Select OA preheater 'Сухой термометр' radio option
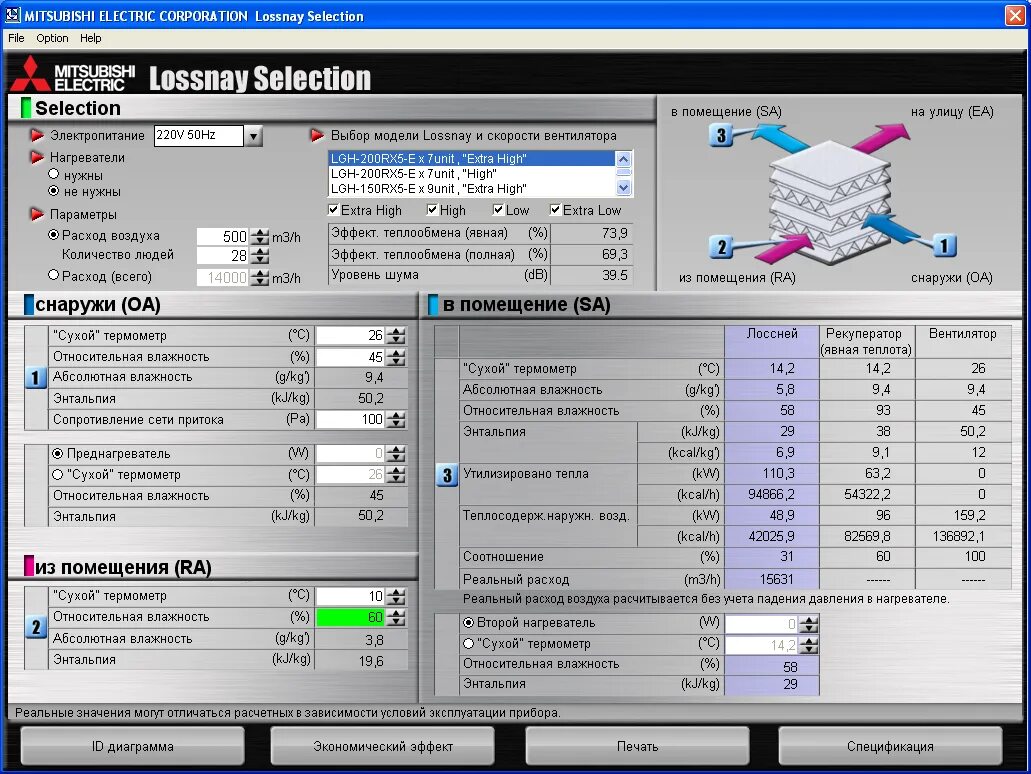 click(58, 474)
